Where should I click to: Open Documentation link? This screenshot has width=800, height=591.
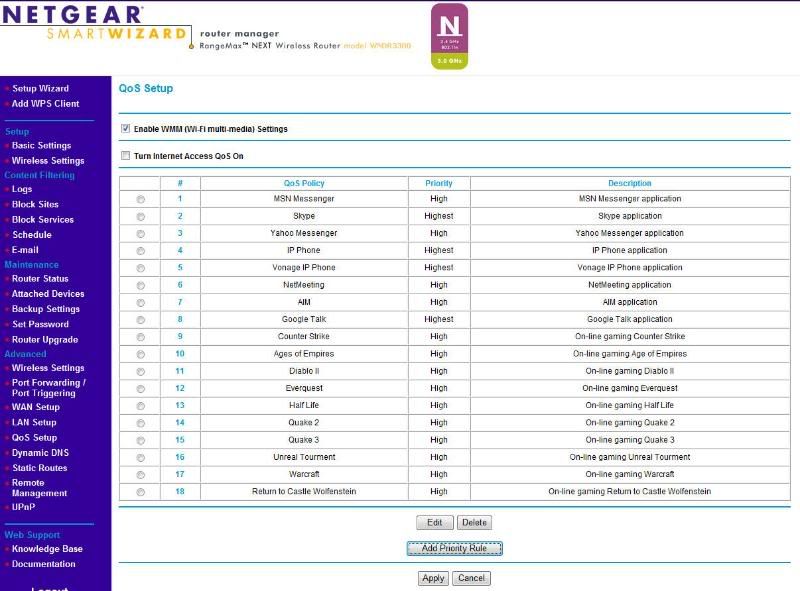click(43, 564)
